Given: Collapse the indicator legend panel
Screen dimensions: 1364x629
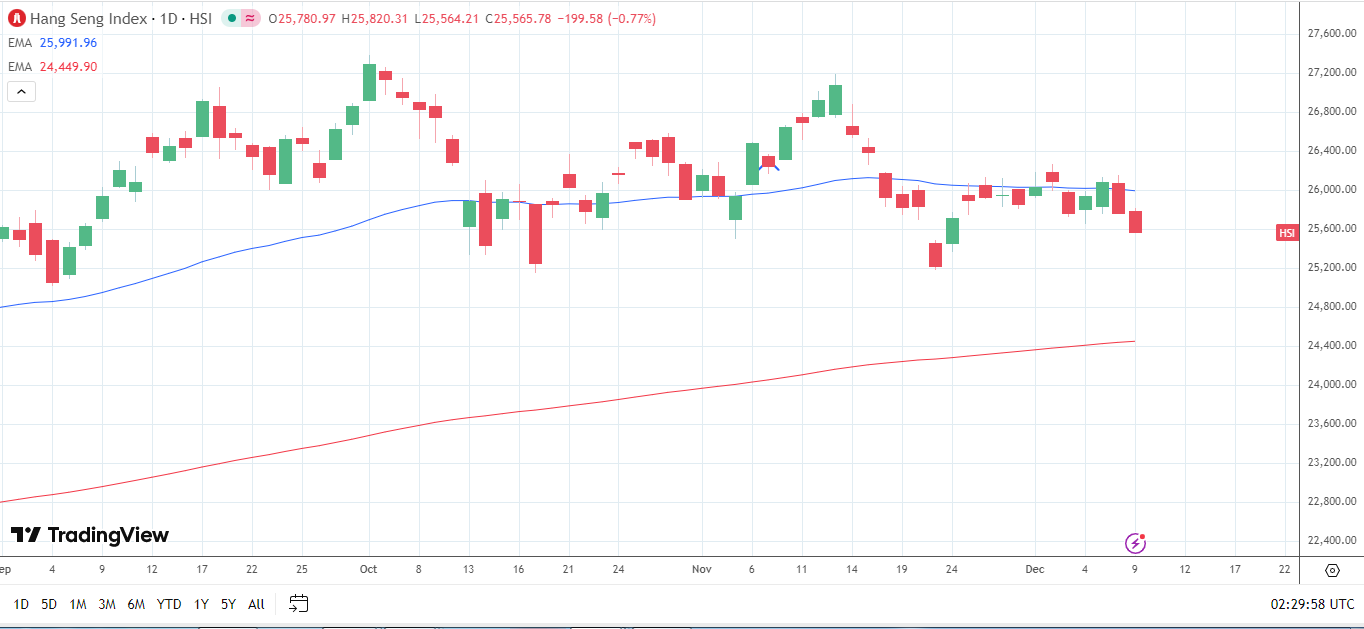Looking at the screenshot, I should pos(20,91).
